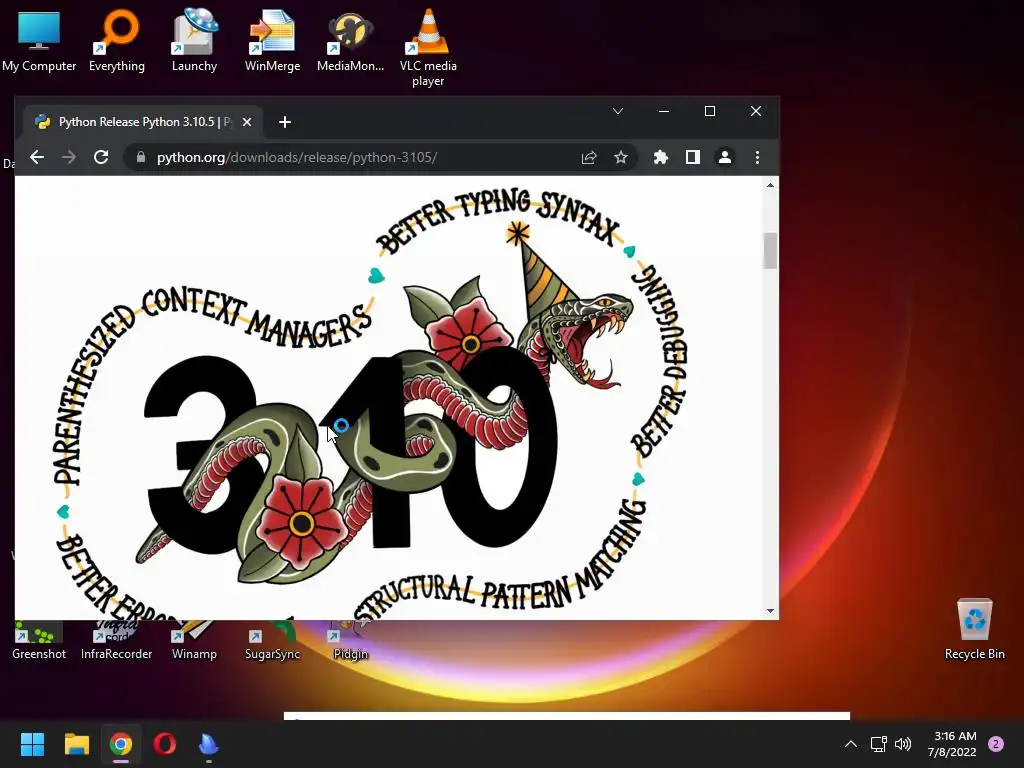
Task: Open network status tray icon
Action: pyautogui.click(x=878, y=744)
